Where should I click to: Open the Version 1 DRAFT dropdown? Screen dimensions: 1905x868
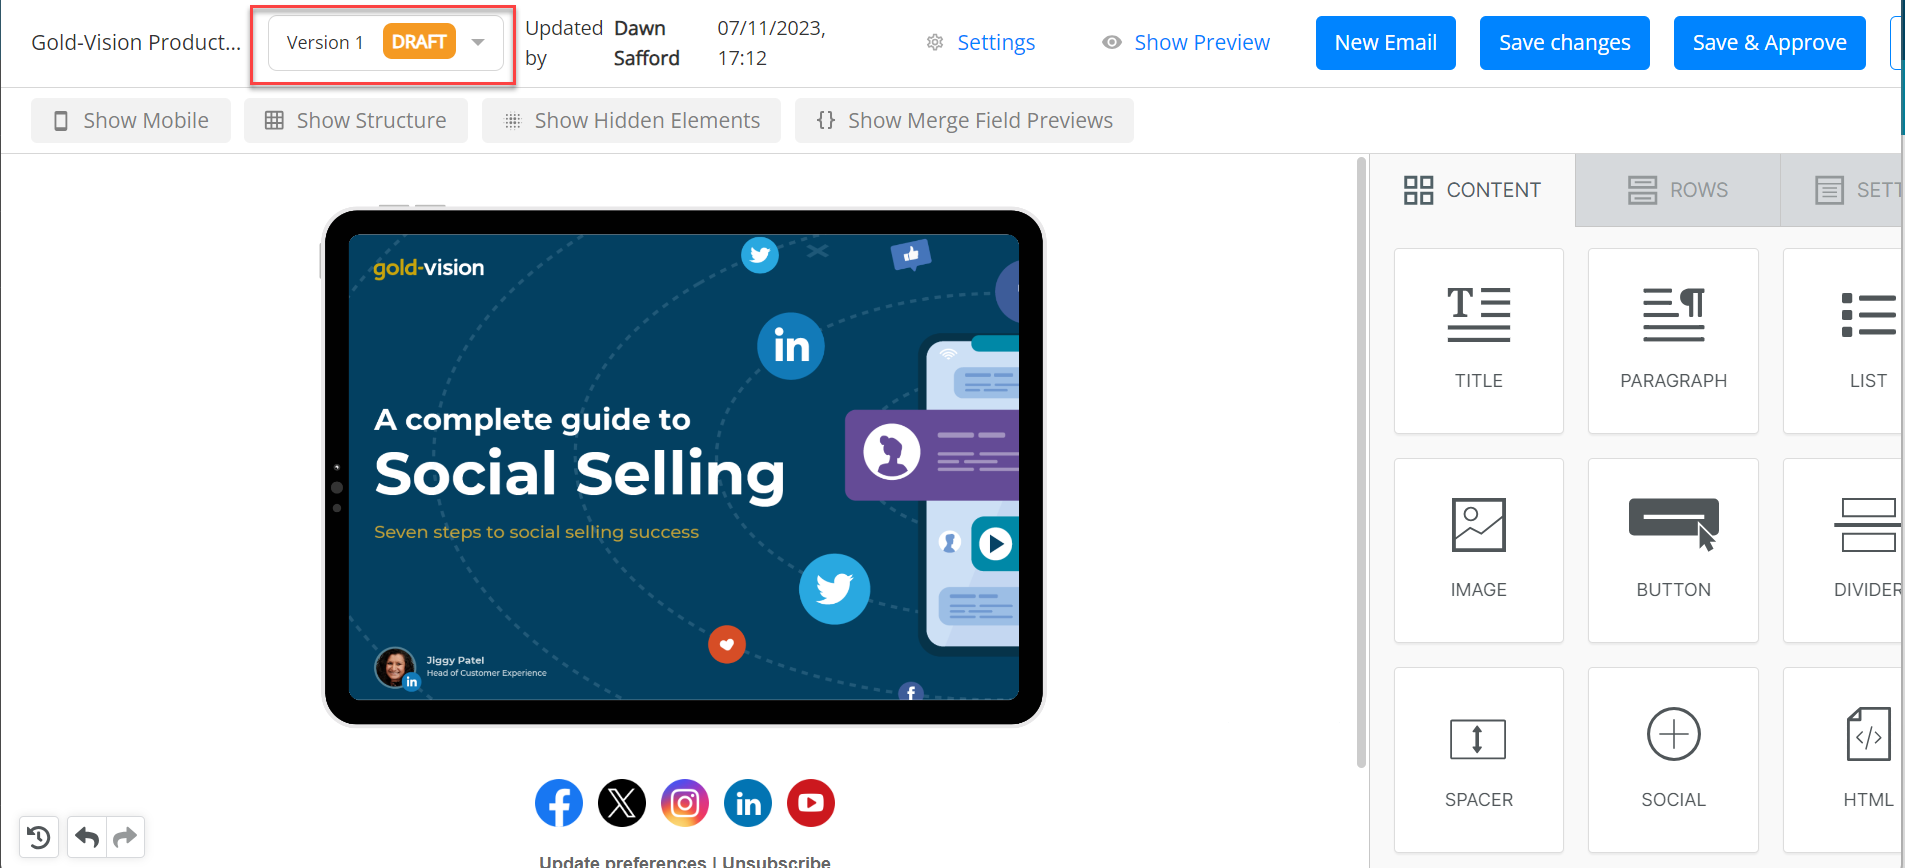[386, 42]
